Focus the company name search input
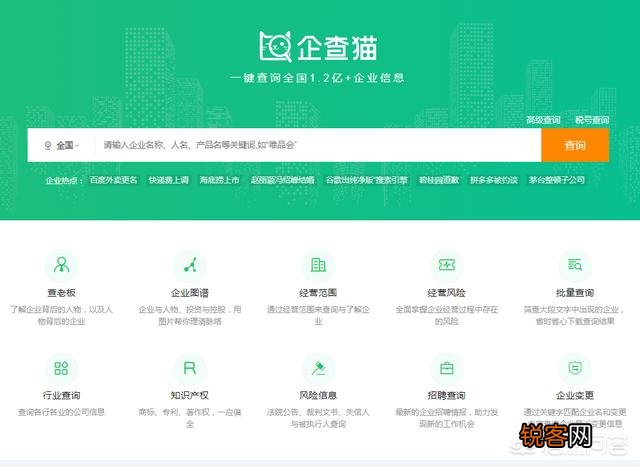 (318, 145)
